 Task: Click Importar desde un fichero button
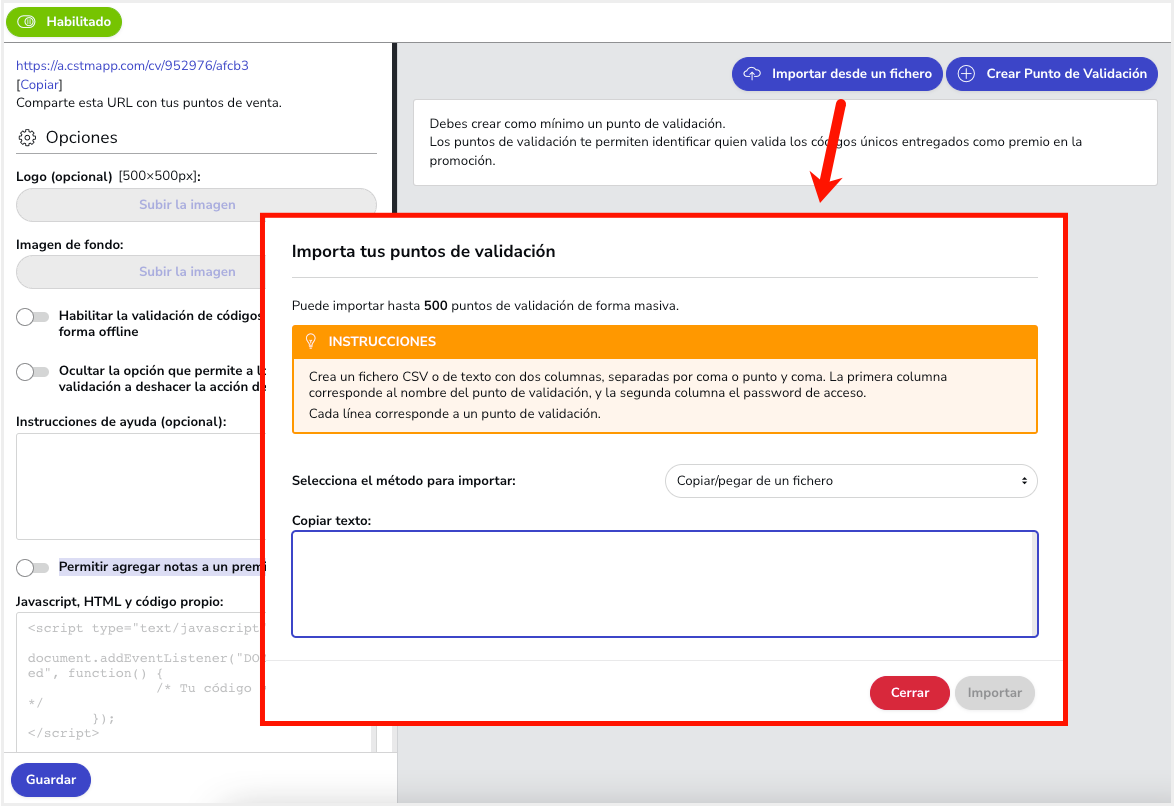[x=837, y=73]
